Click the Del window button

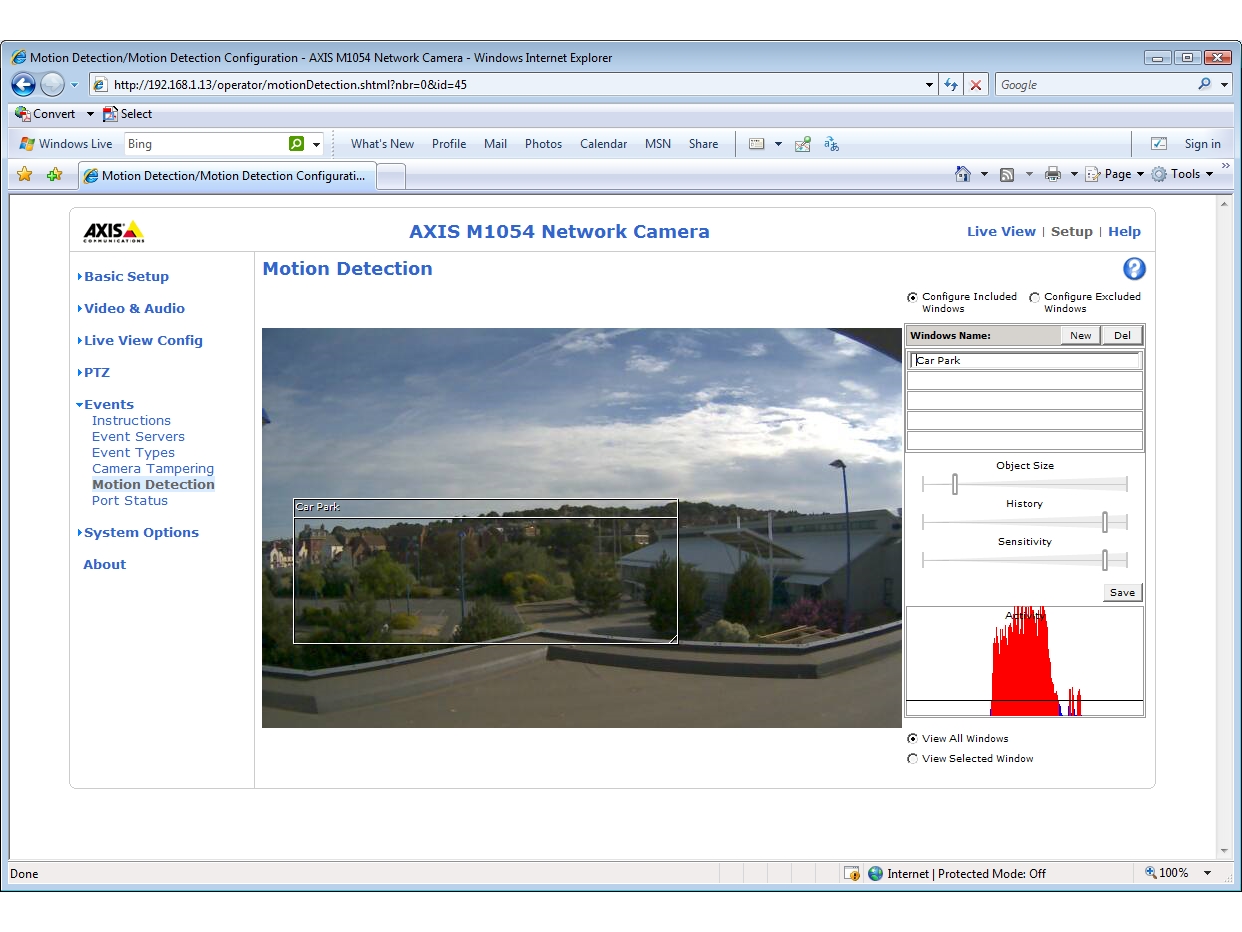1122,336
